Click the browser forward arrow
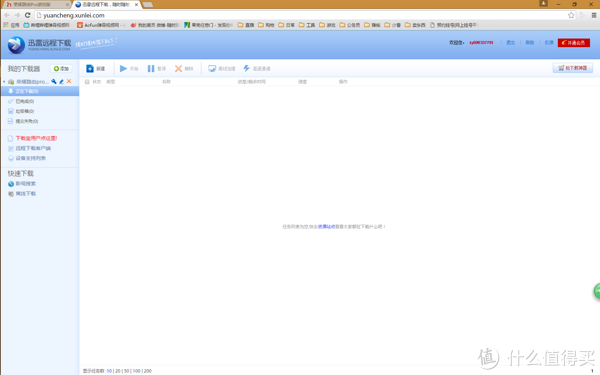600x375 pixels. point(17,15)
